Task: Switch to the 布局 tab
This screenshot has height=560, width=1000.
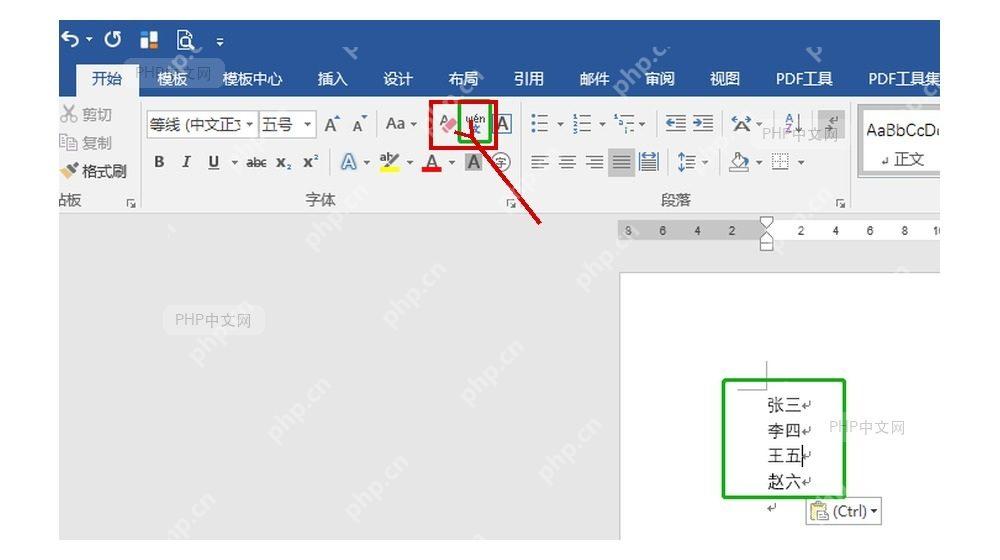Action: click(x=463, y=79)
